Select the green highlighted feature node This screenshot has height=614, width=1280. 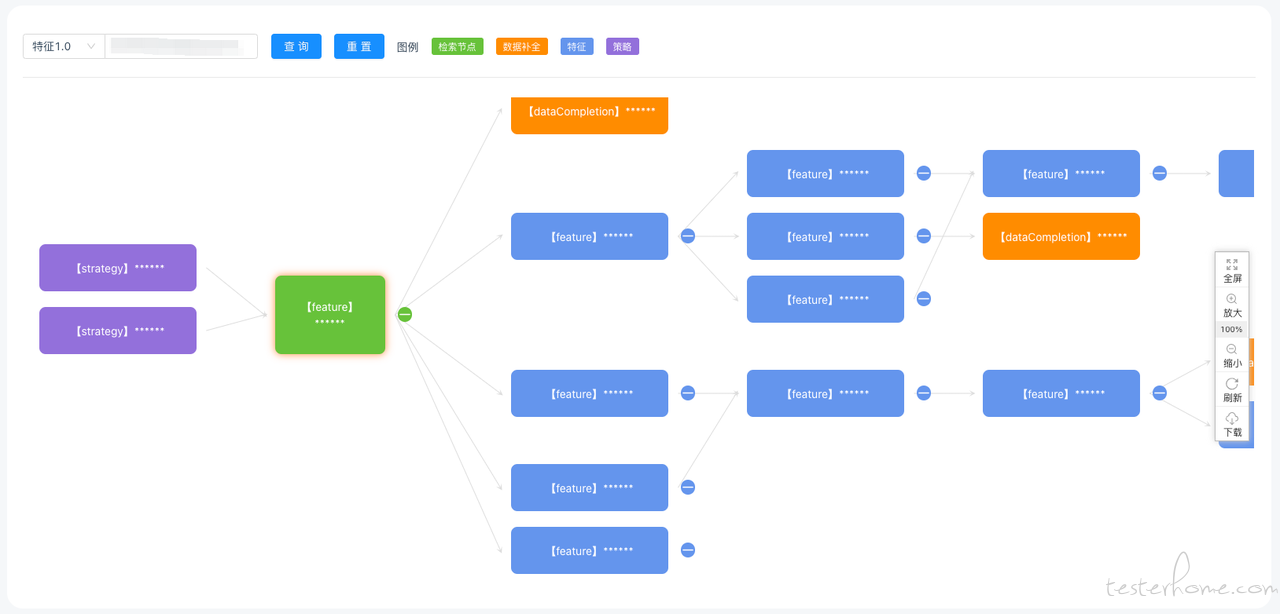[x=330, y=315]
